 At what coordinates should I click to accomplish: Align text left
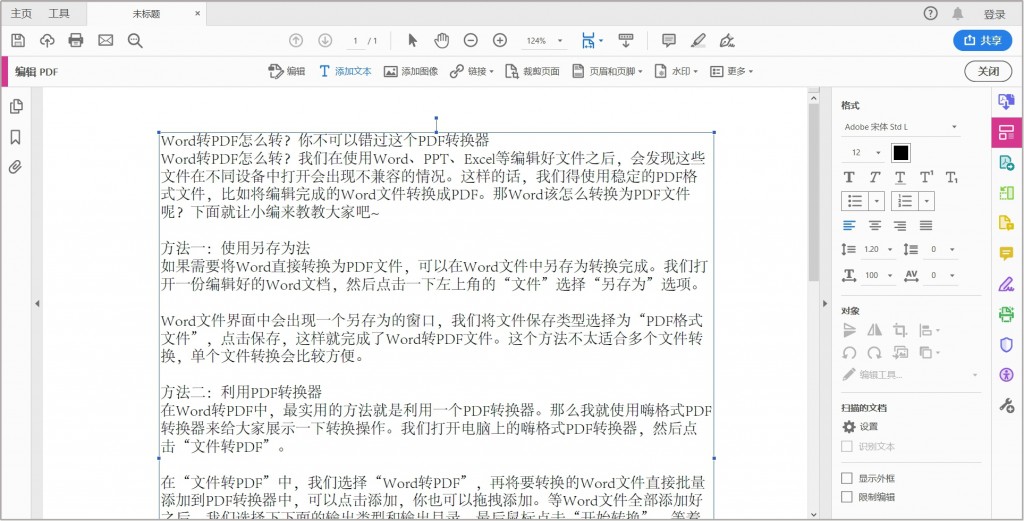click(849, 225)
